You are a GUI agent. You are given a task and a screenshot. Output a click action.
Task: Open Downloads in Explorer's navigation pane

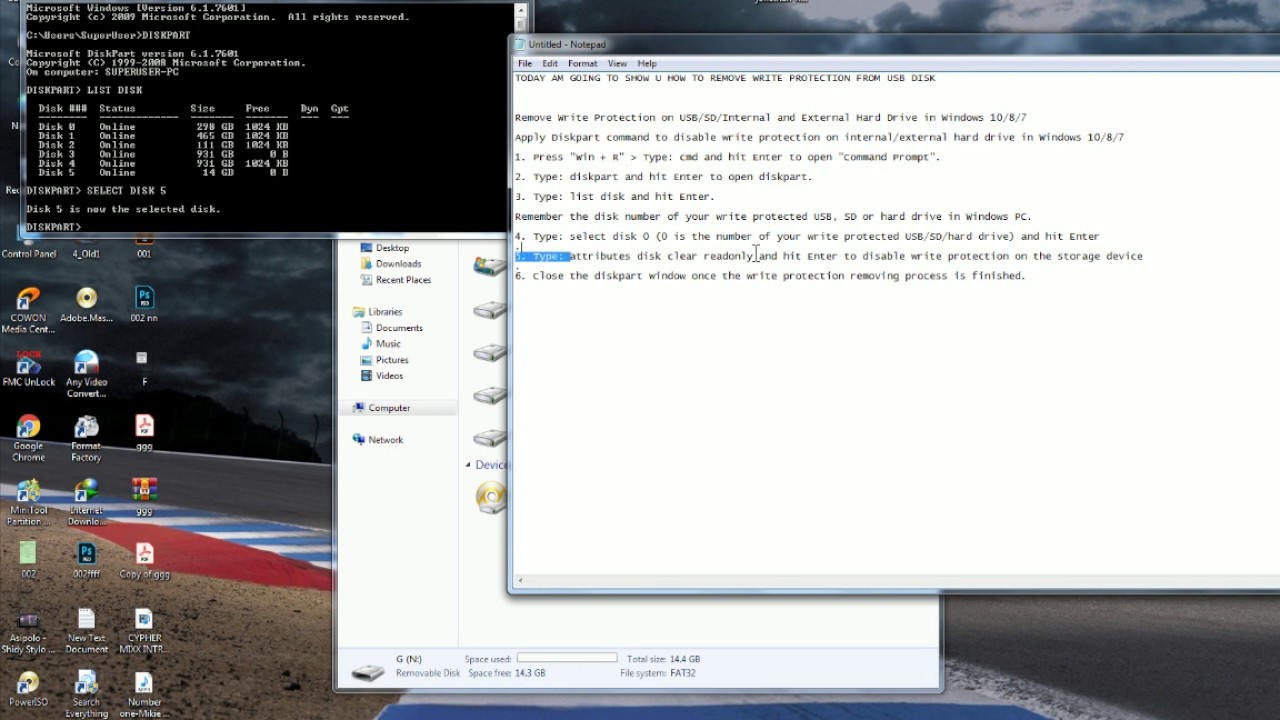point(398,264)
